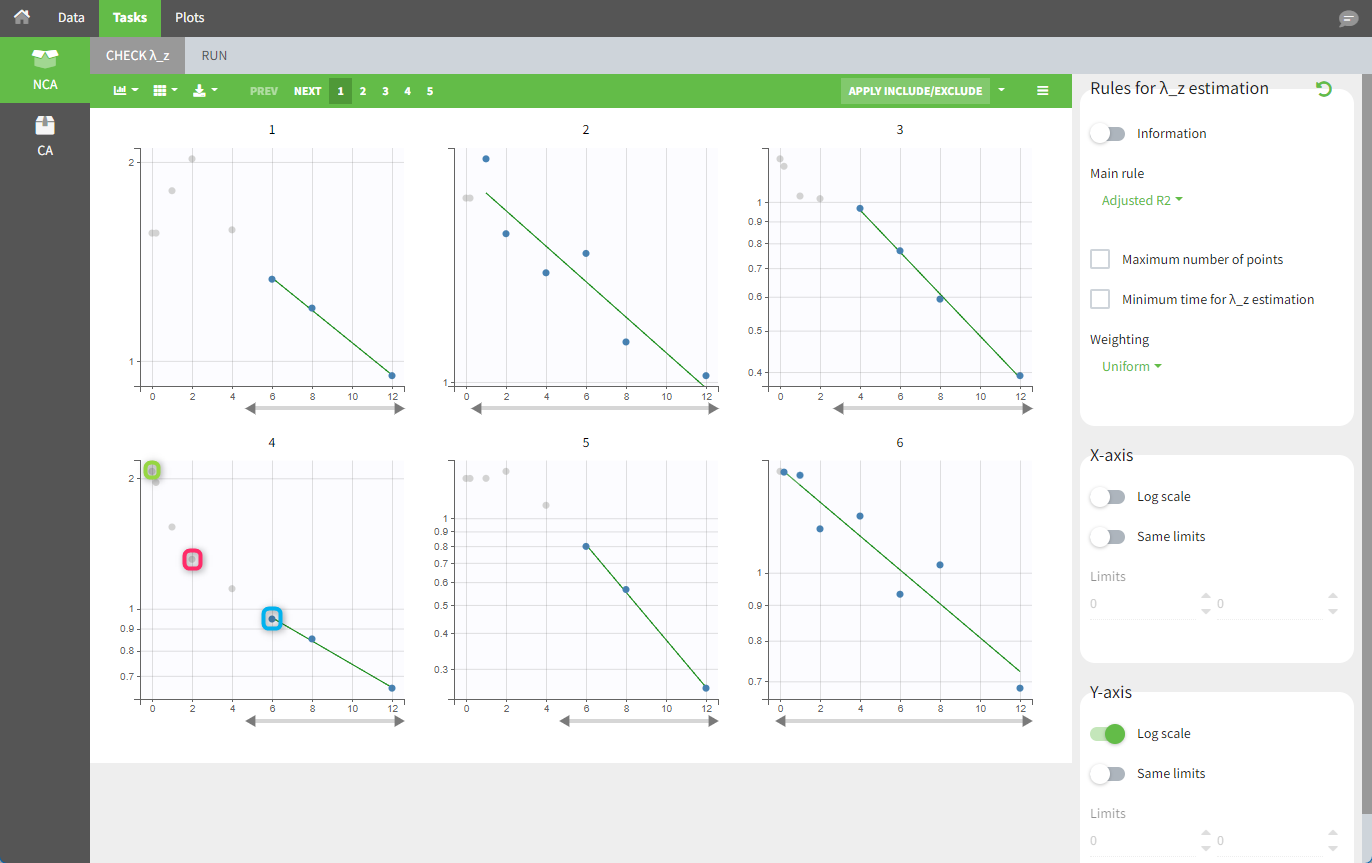Switch to the RUN subtab
The image size is (1372, 863).
click(214, 56)
